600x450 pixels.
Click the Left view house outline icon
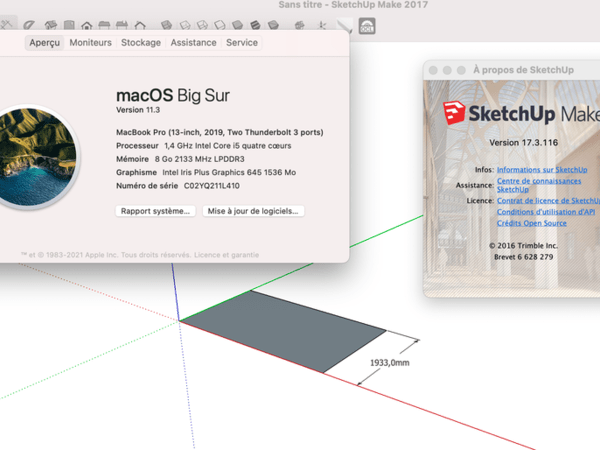point(142,23)
